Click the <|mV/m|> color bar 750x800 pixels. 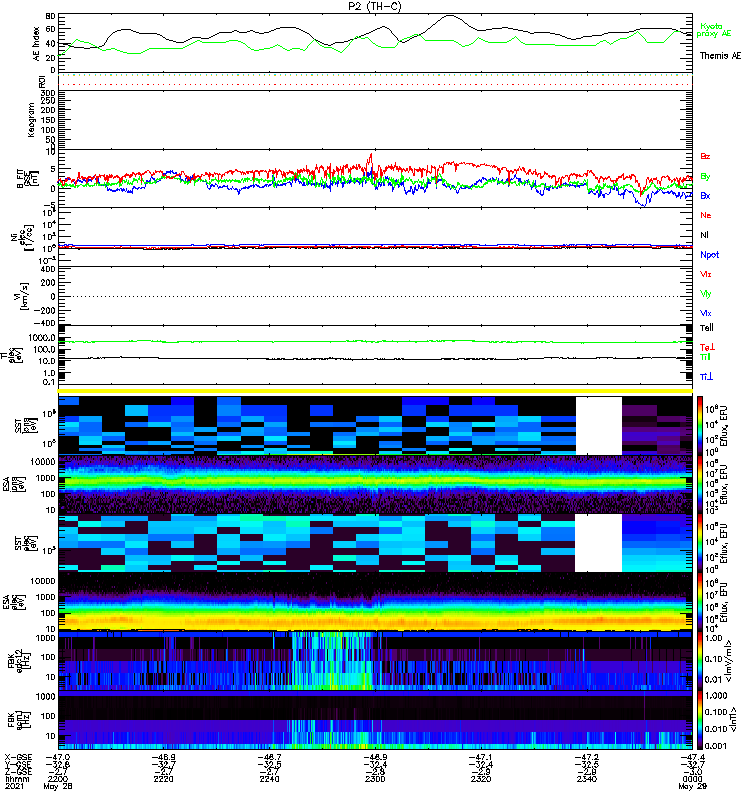[700, 660]
